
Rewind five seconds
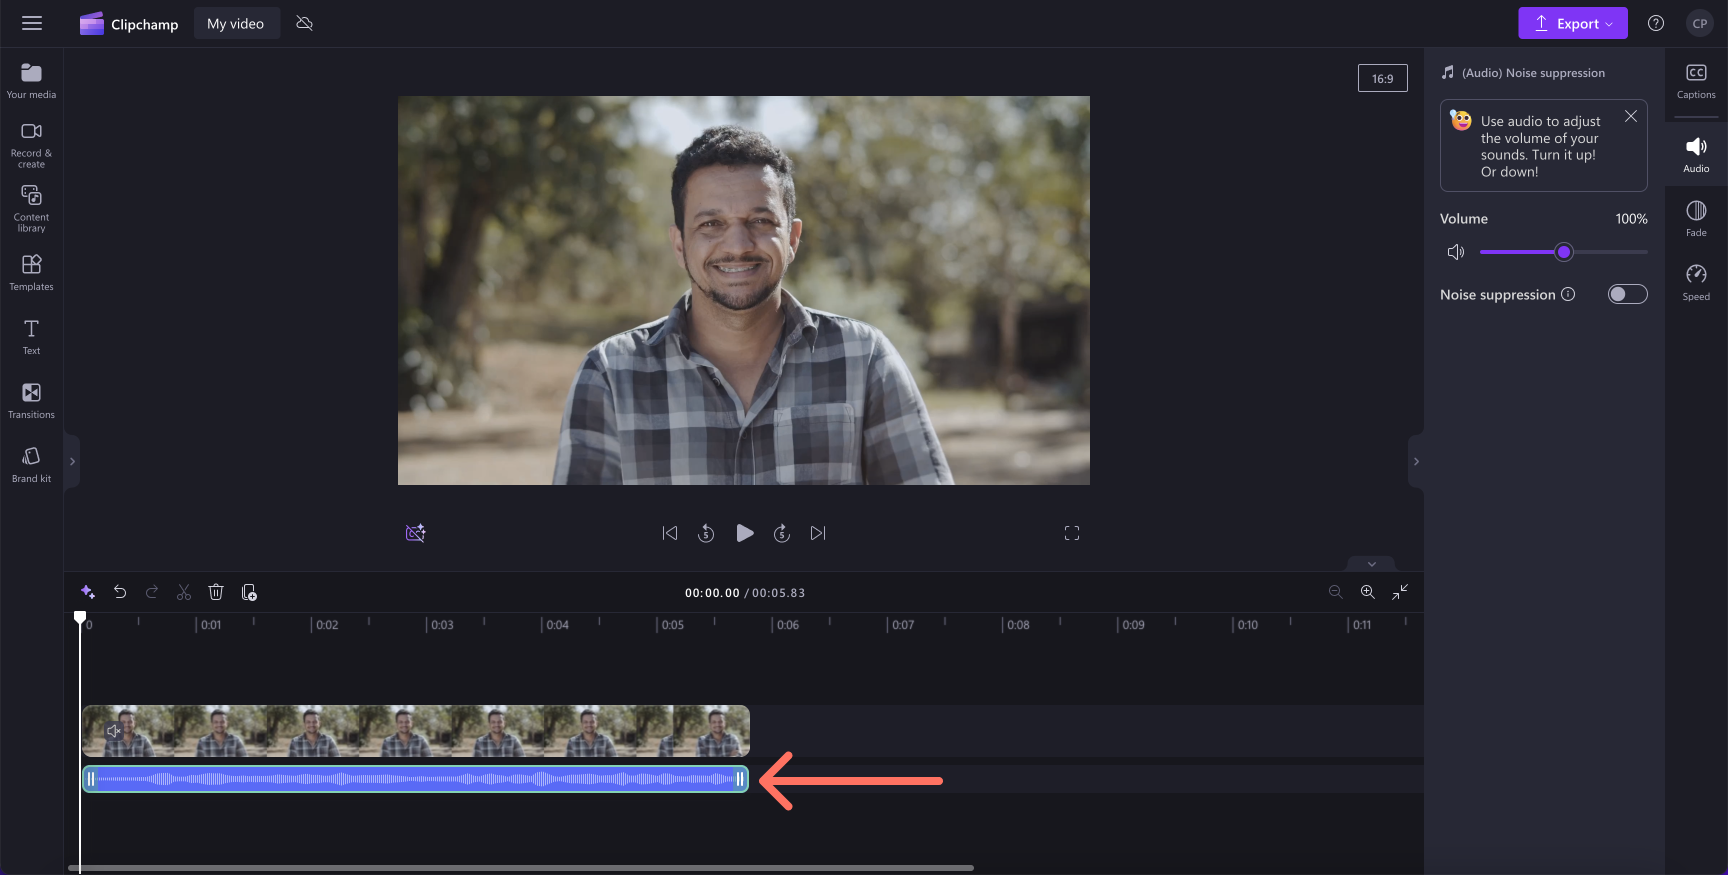[706, 533]
